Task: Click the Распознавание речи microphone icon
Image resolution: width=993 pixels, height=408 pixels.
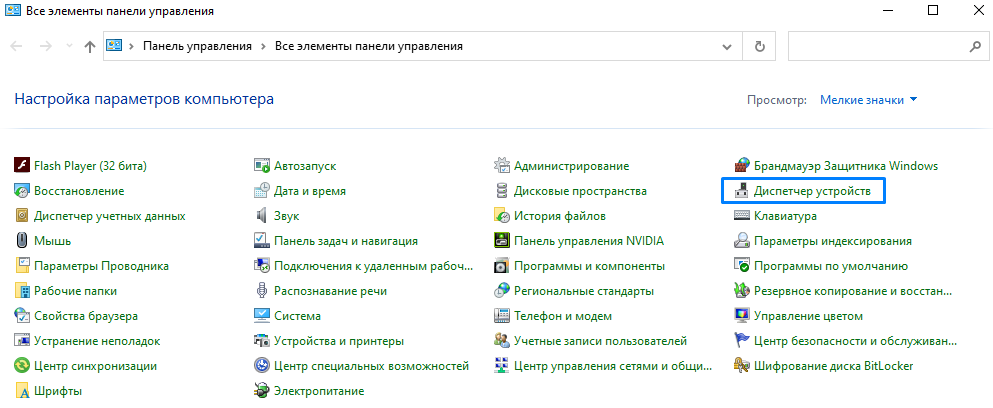Action: (x=262, y=291)
